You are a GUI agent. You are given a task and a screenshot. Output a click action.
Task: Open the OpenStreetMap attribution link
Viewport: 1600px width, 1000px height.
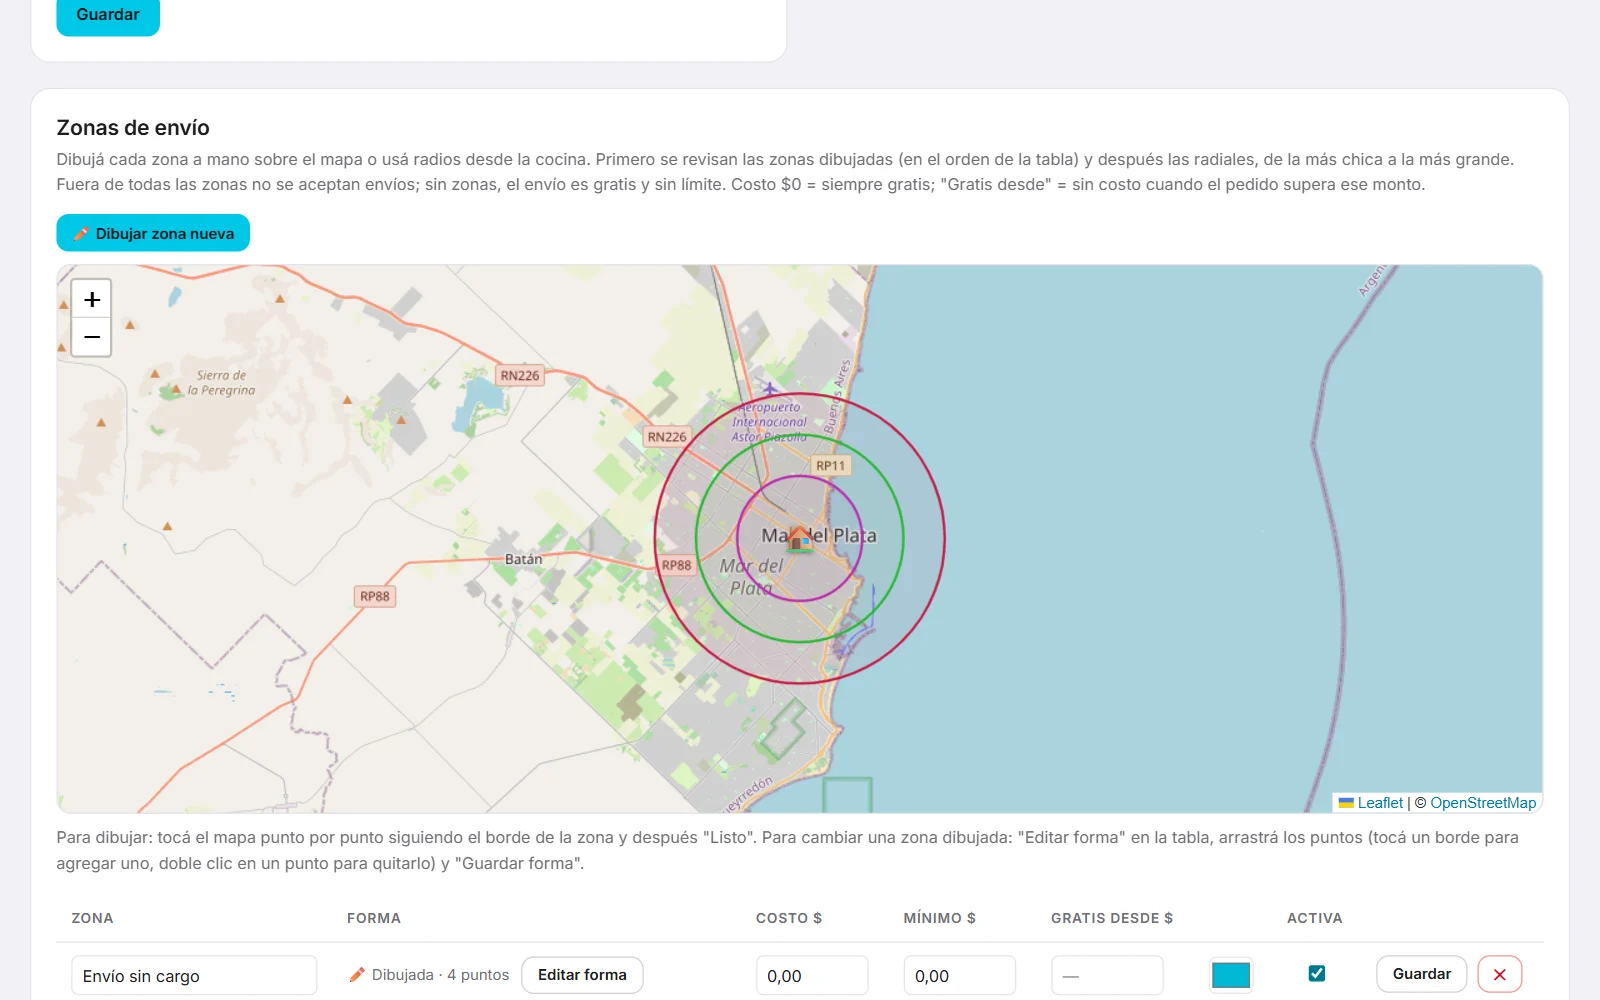[1483, 803]
